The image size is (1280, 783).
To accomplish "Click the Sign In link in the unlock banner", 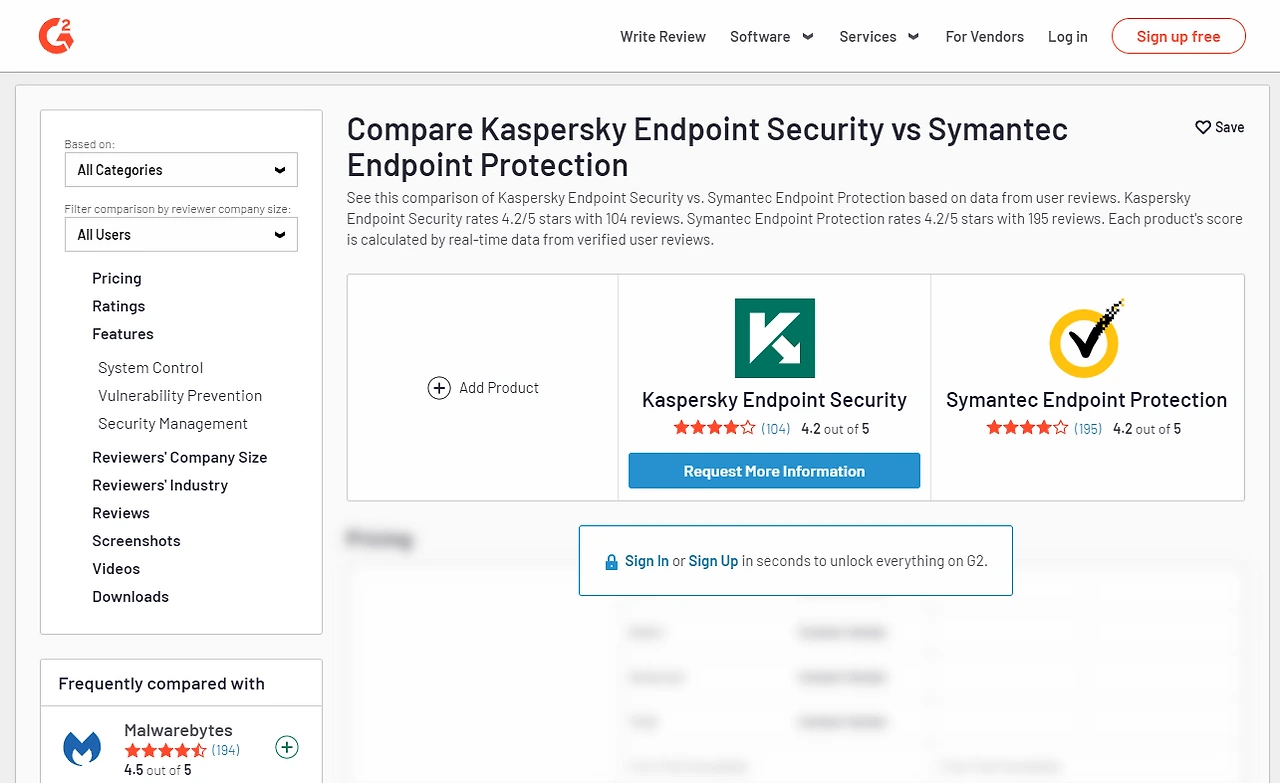I will [647, 561].
